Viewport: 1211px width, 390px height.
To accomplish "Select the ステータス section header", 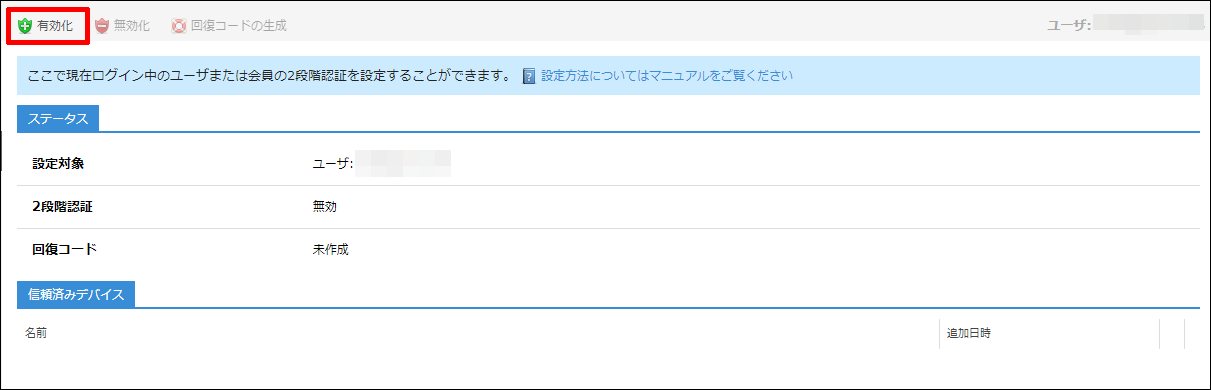I will pos(57,120).
